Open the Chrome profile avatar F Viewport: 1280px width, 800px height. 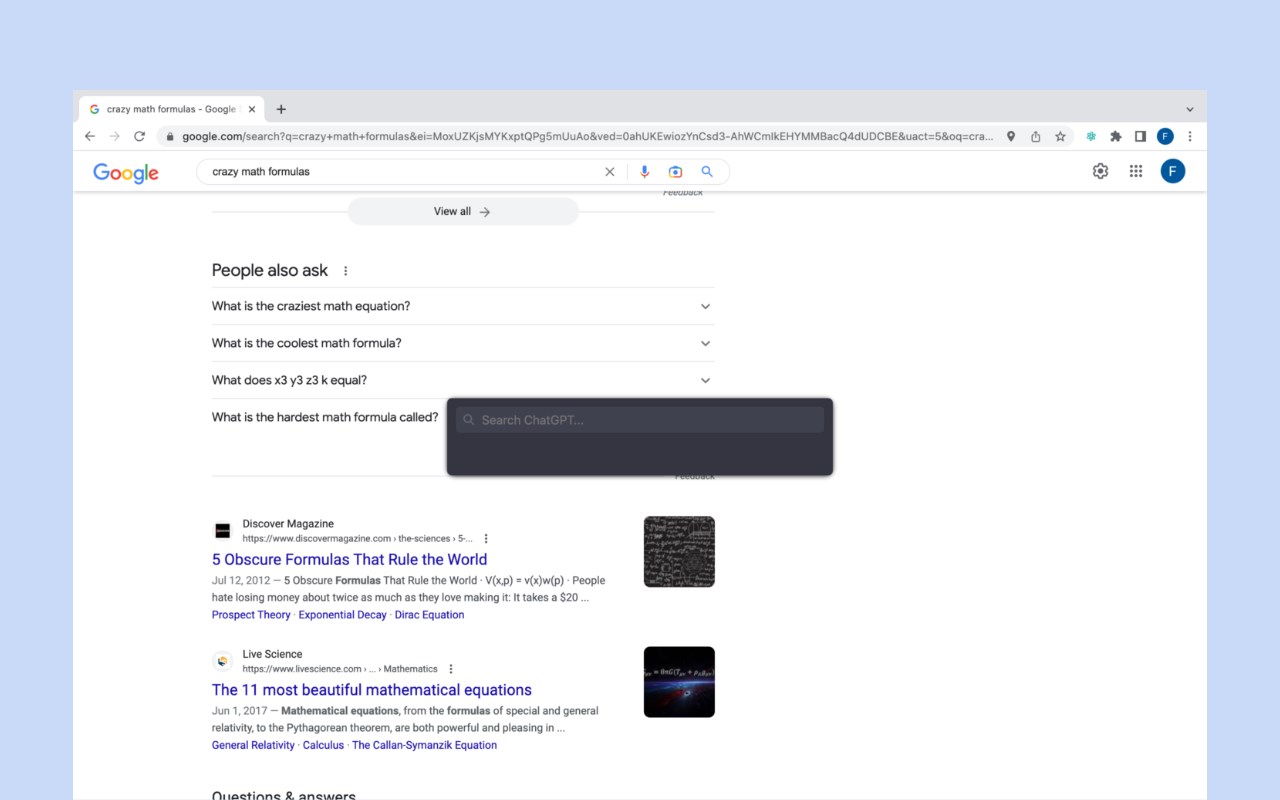[1165, 136]
